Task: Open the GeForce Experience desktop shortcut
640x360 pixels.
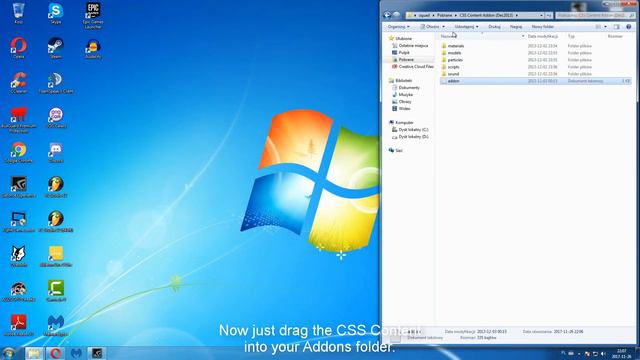Action: pyautogui.click(x=18, y=187)
